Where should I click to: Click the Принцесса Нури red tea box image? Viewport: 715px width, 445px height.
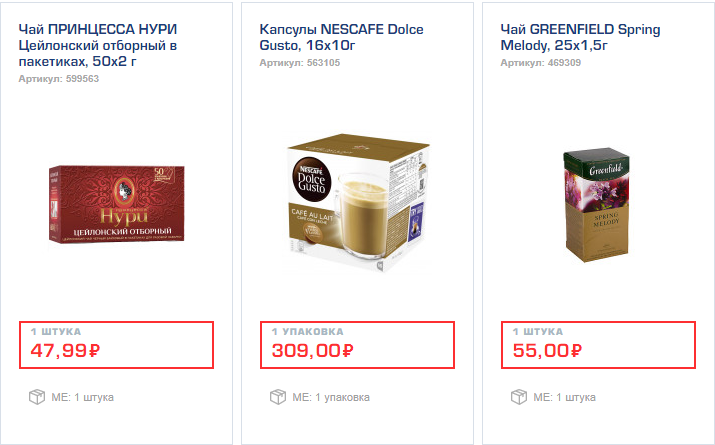click(117, 204)
